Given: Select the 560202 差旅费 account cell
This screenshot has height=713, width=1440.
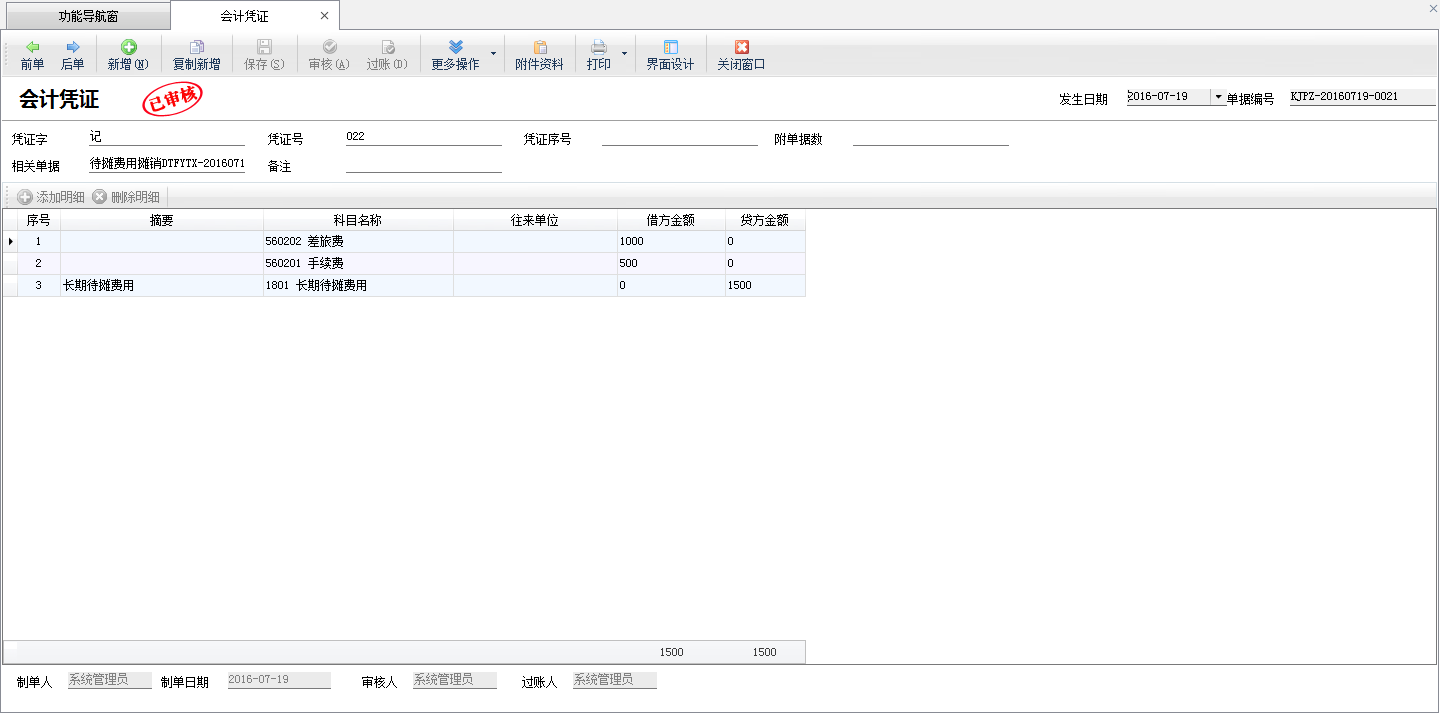Looking at the screenshot, I should tap(358, 242).
